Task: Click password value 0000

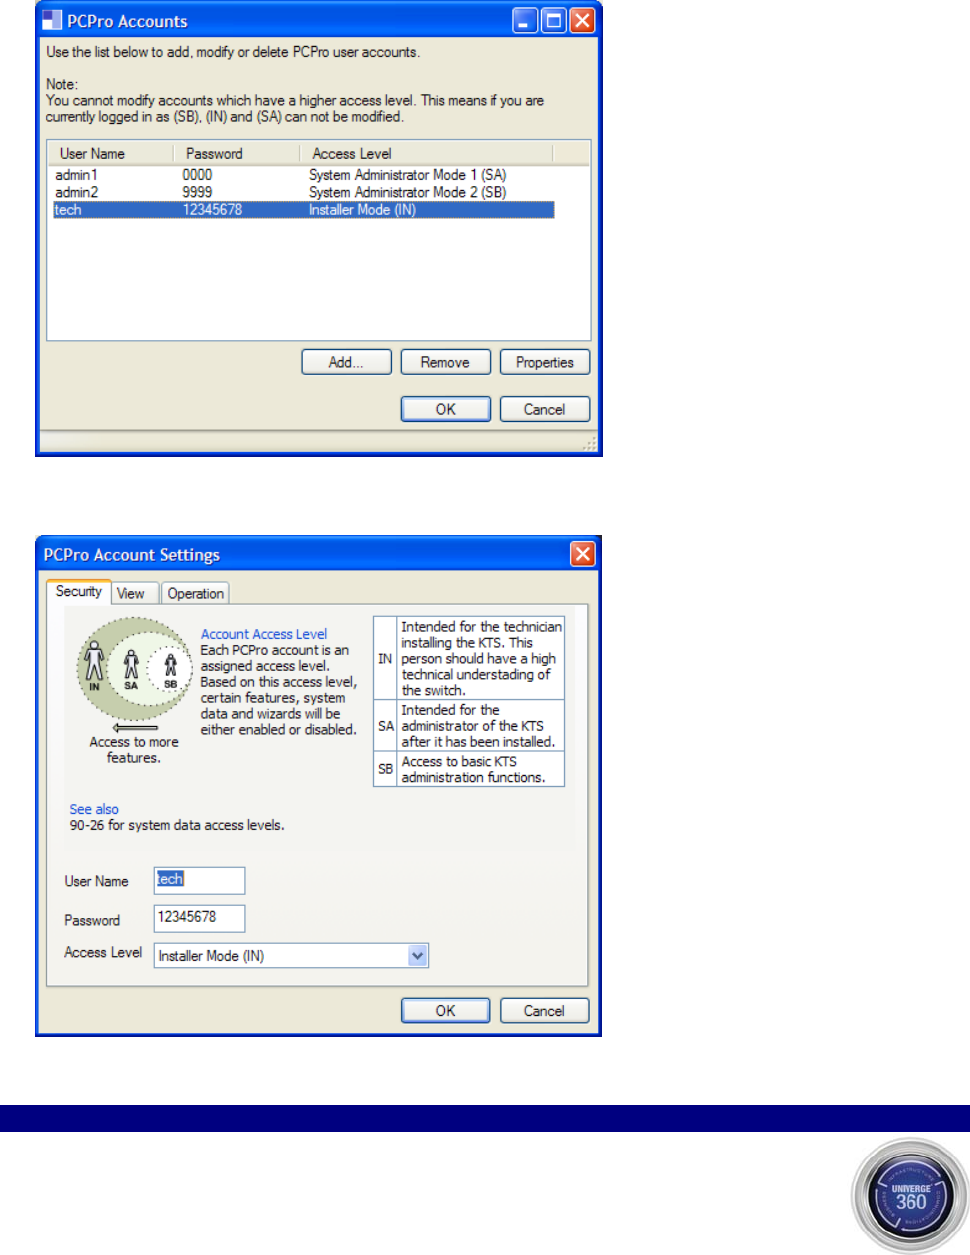Action: tap(197, 175)
